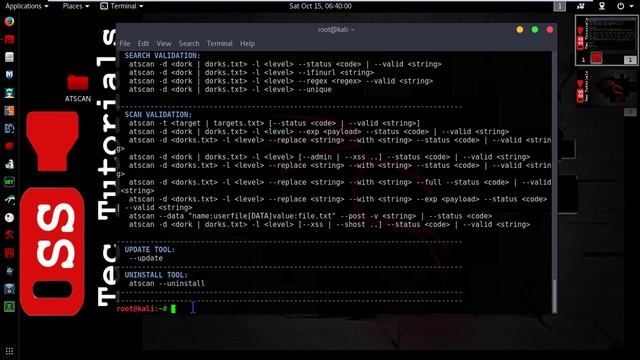Open the Edit menu in terminal
This screenshot has height=360, width=640.
tap(143, 43)
